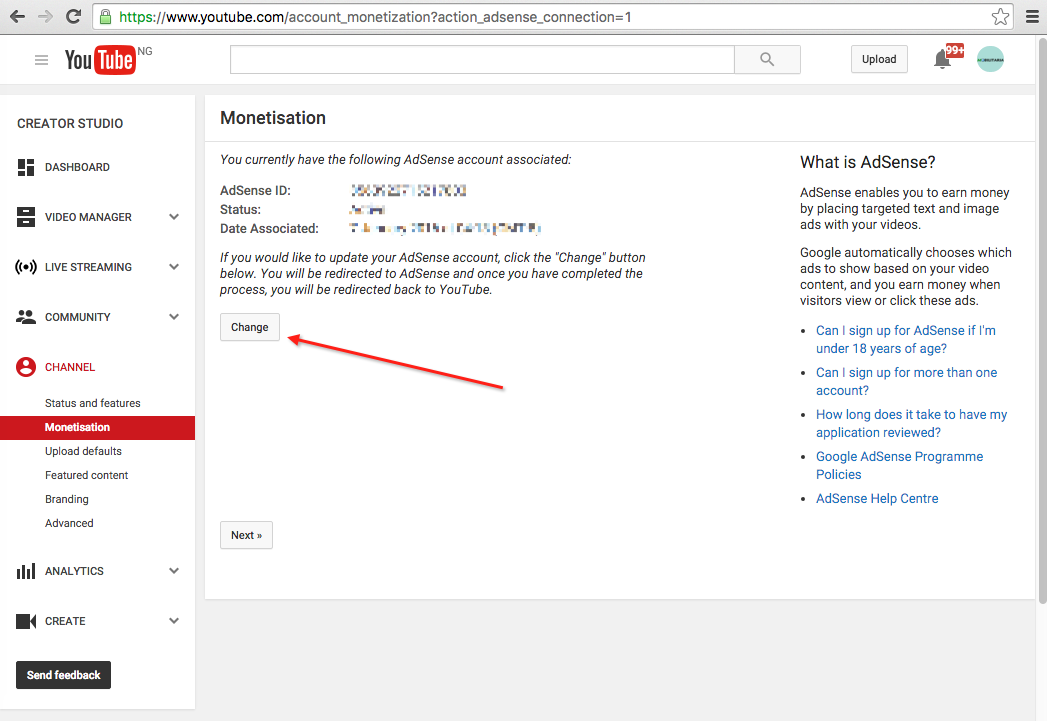Click the Community people icon
This screenshot has height=721, width=1047.
[25, 317]
